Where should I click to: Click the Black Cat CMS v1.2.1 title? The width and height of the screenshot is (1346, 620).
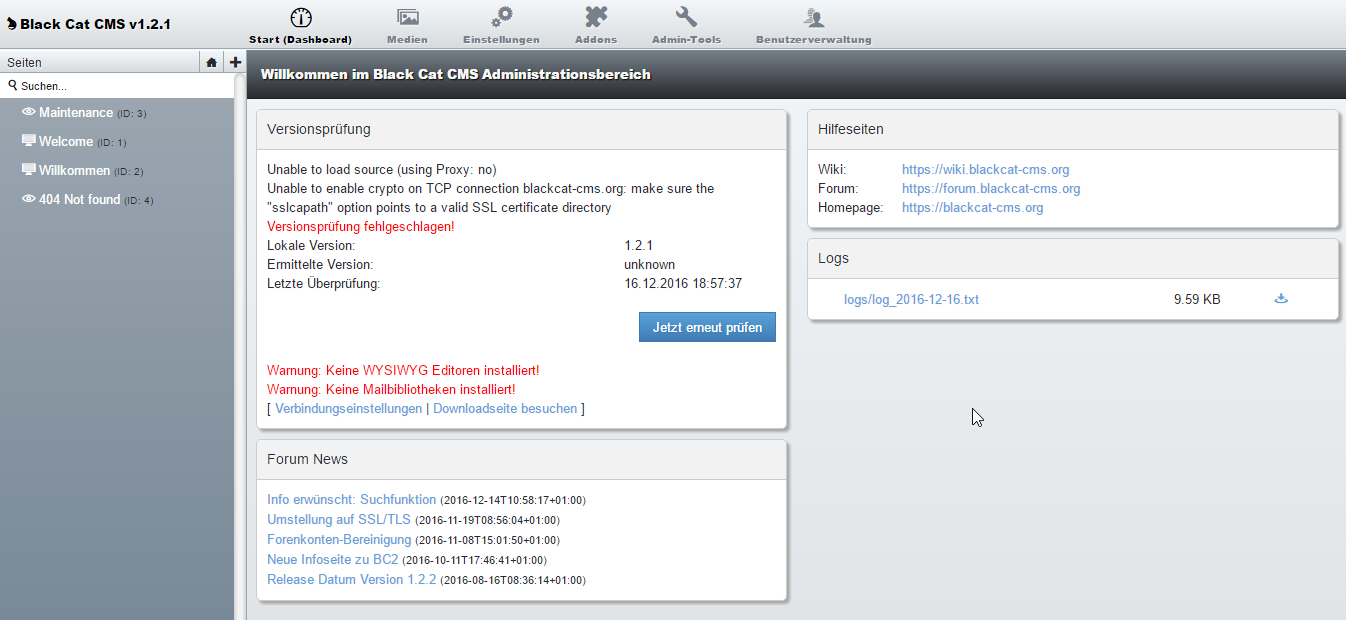(x=95, y=24)
